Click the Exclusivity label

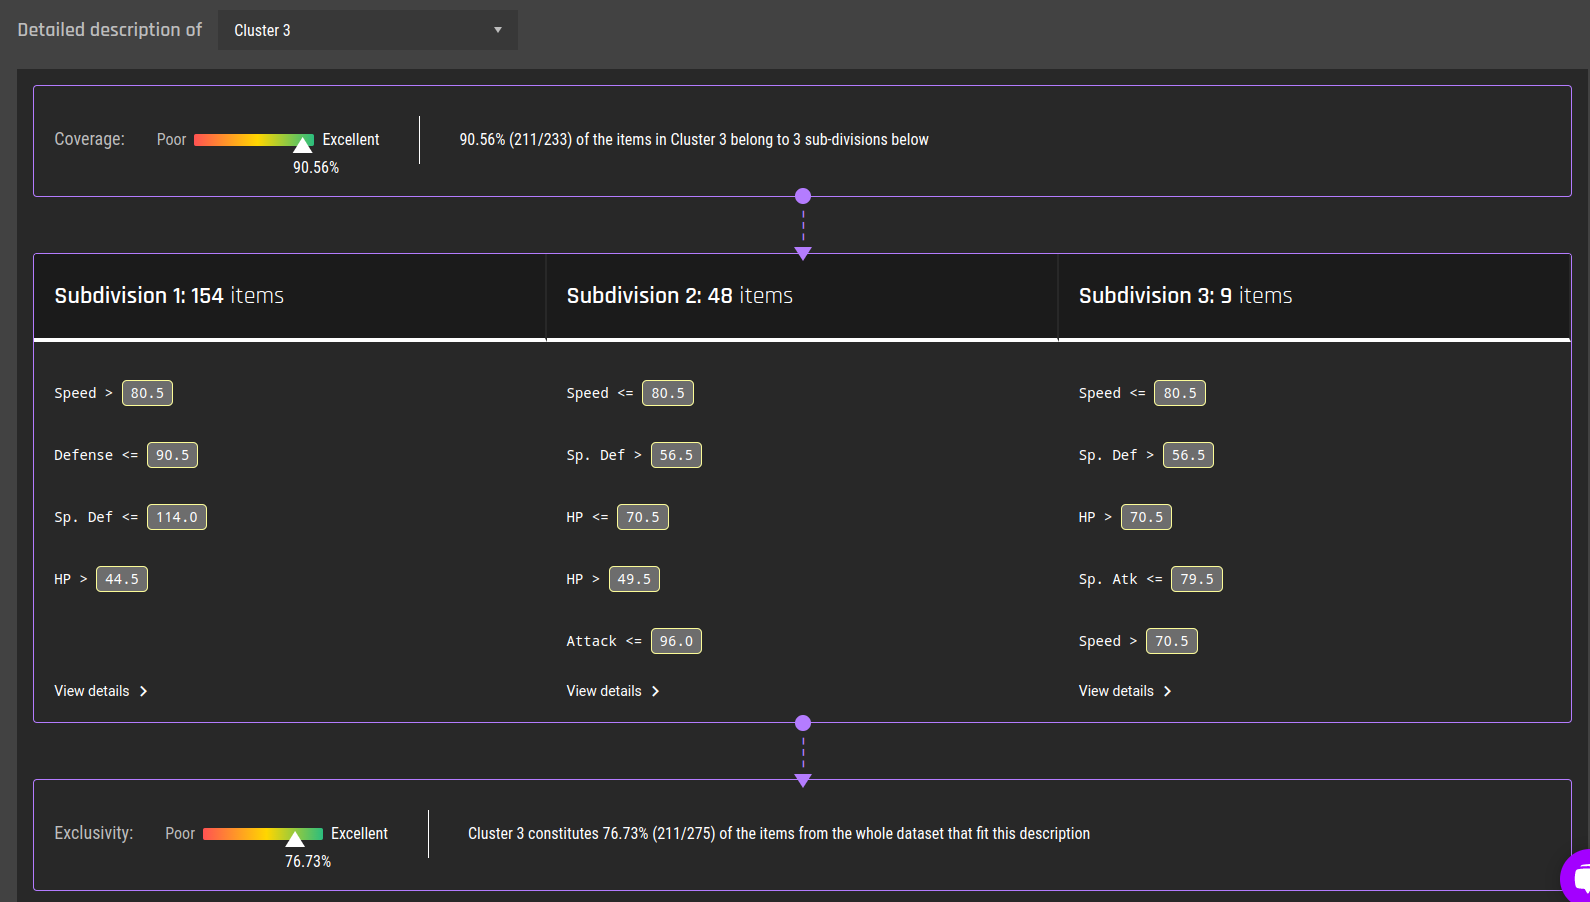(93, 833)
